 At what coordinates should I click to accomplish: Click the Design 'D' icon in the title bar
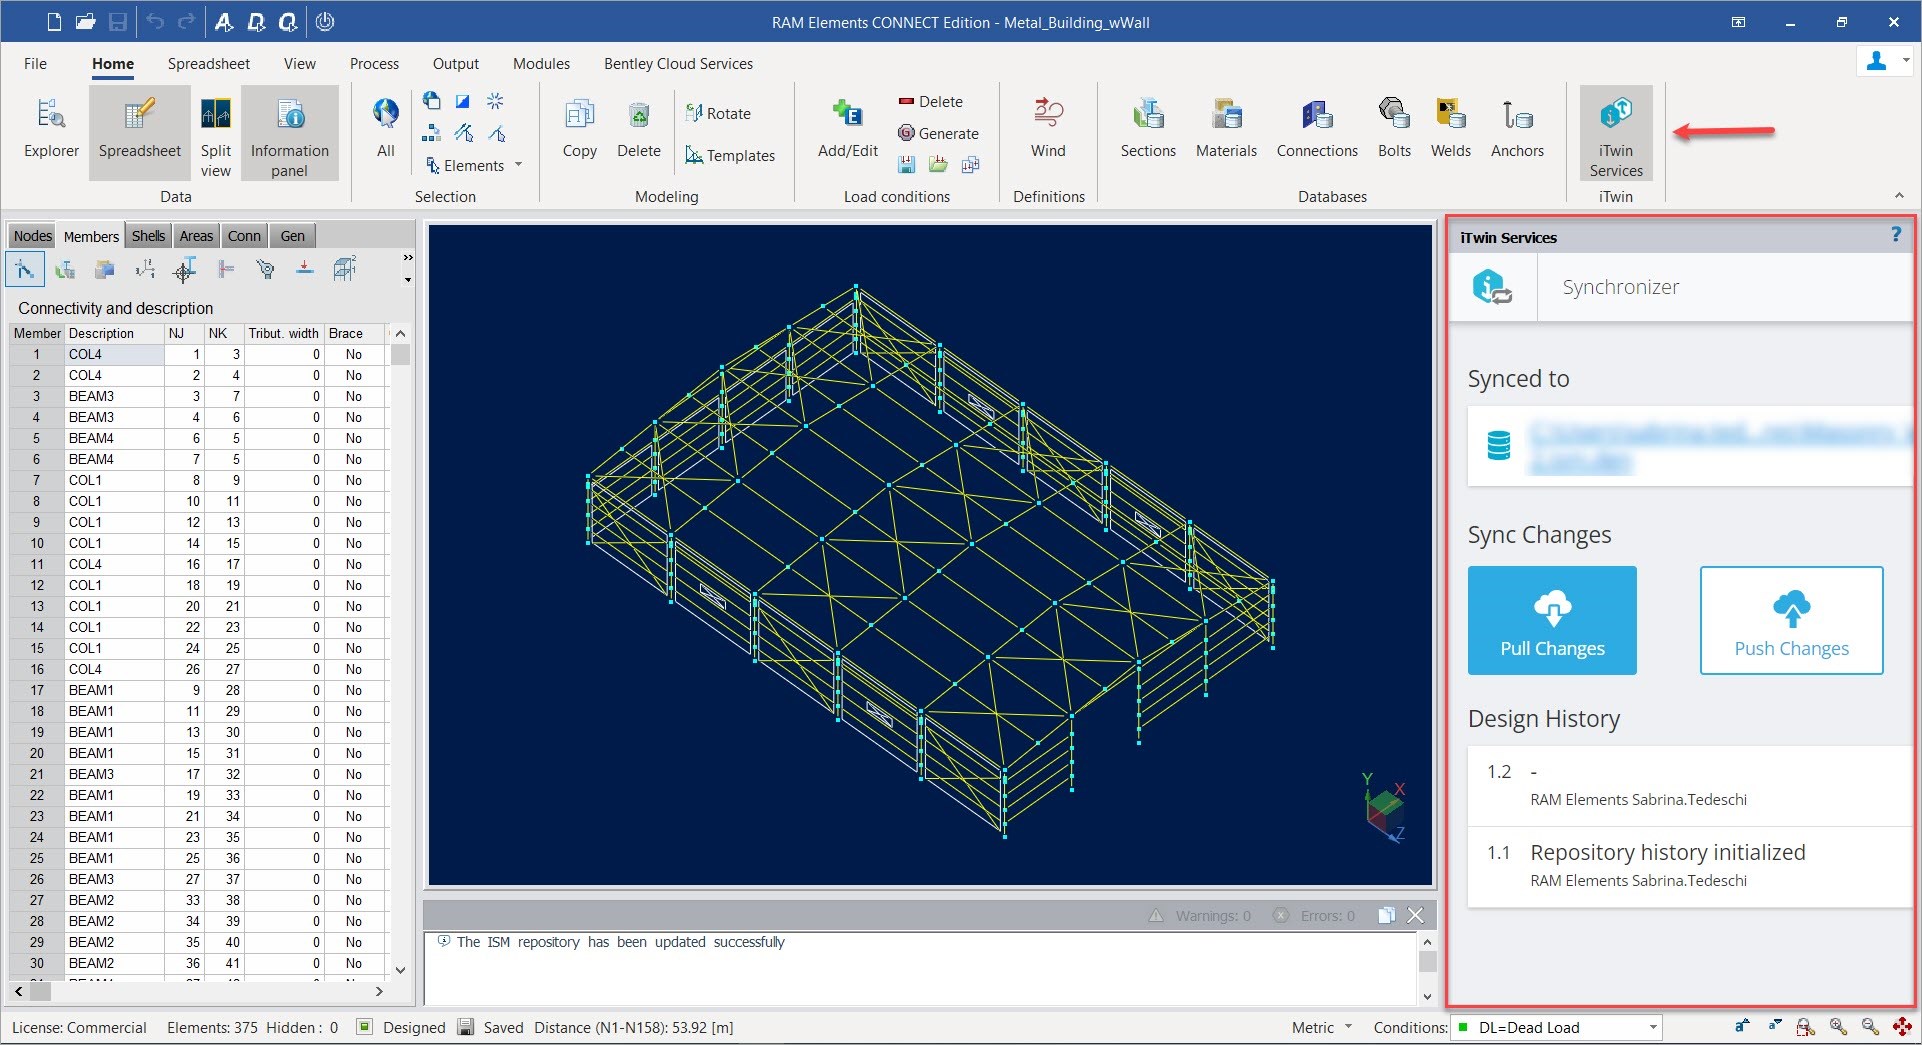coord(256,21)
